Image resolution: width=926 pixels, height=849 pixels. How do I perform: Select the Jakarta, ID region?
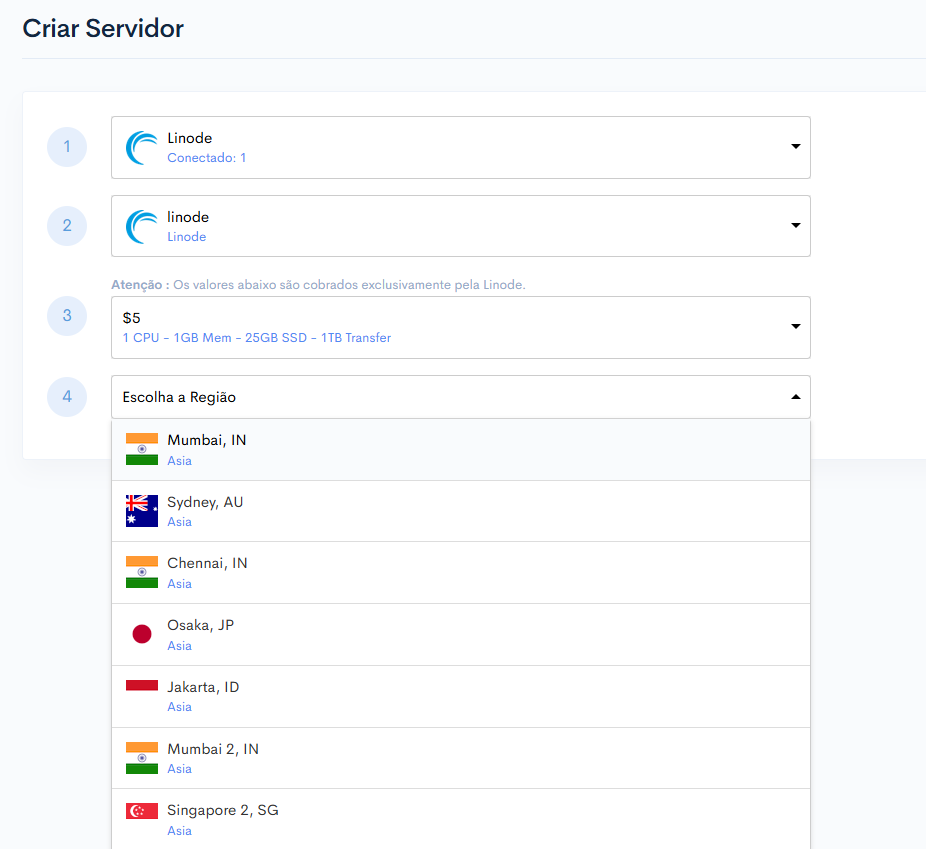click(461, 697)
